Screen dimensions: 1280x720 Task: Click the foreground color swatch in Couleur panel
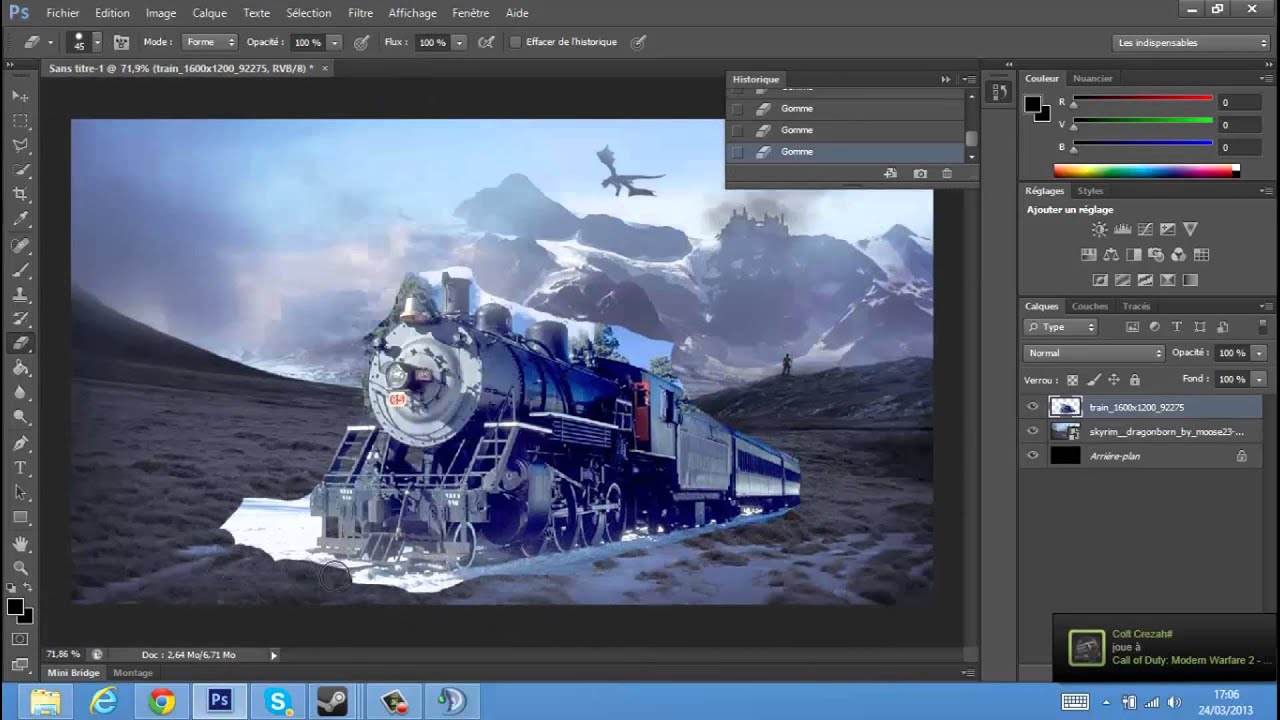point(1033,102)
